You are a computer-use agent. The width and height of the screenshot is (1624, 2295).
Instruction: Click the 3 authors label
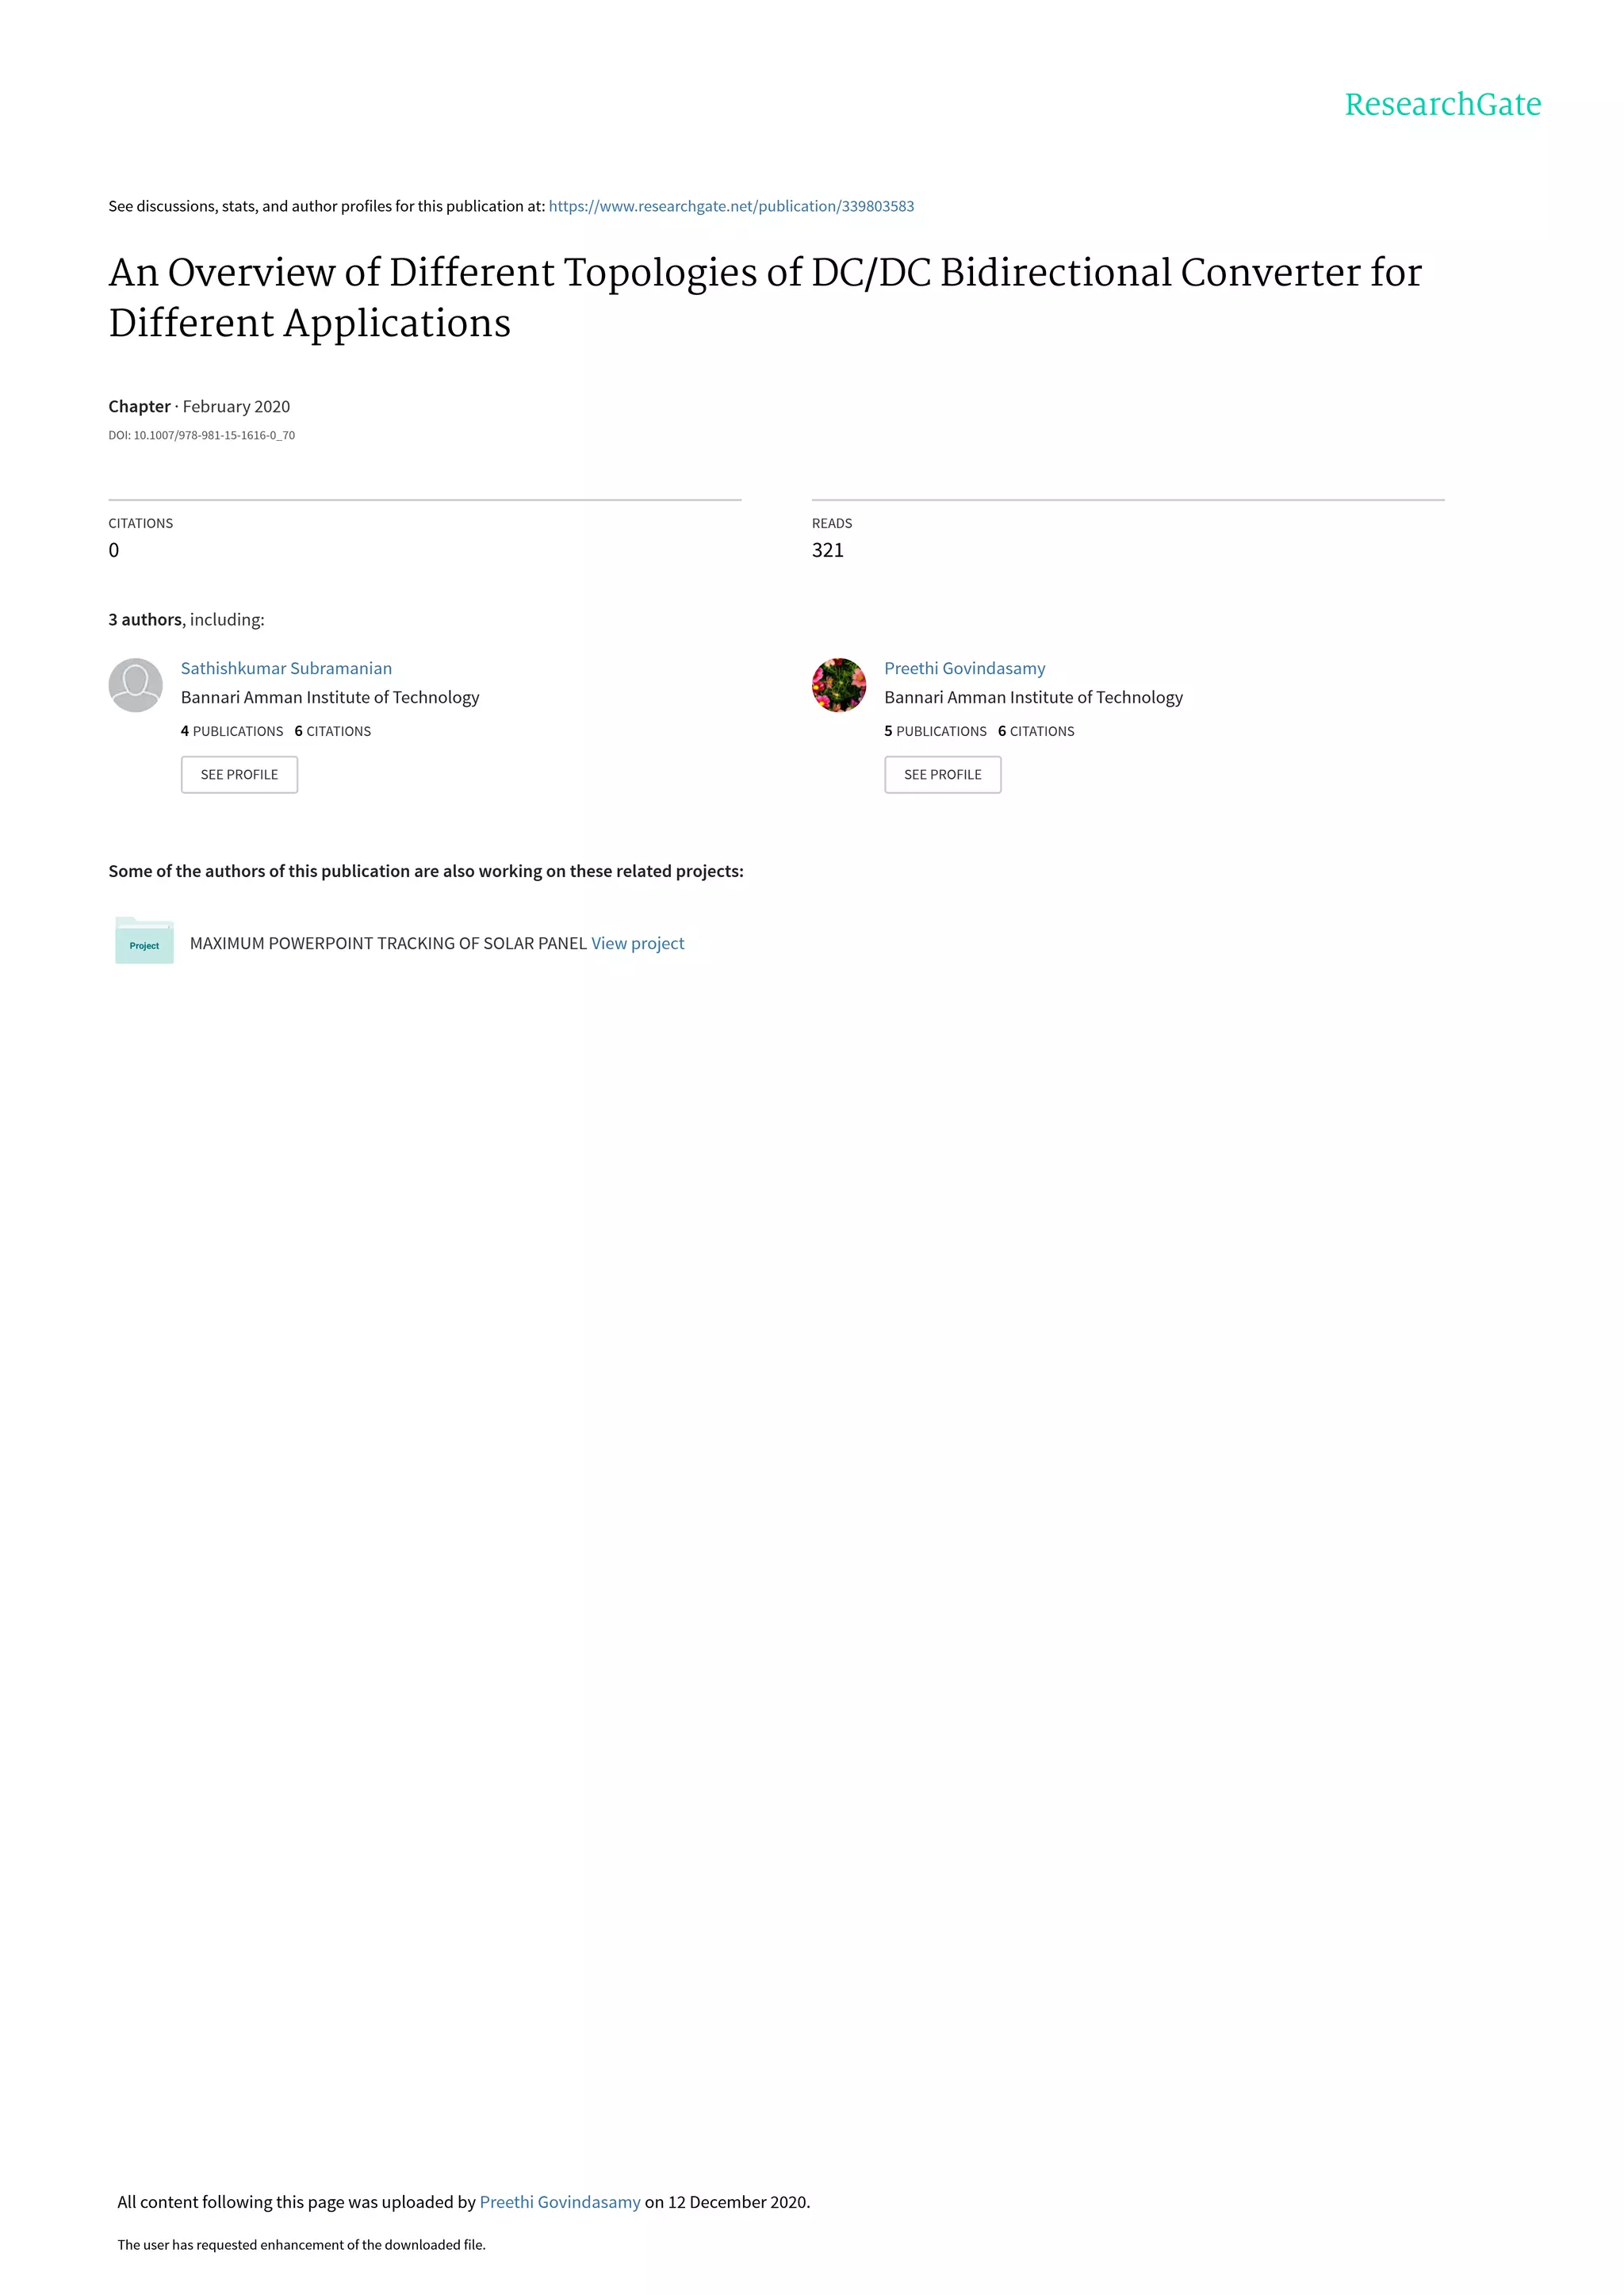click(145, 619)
